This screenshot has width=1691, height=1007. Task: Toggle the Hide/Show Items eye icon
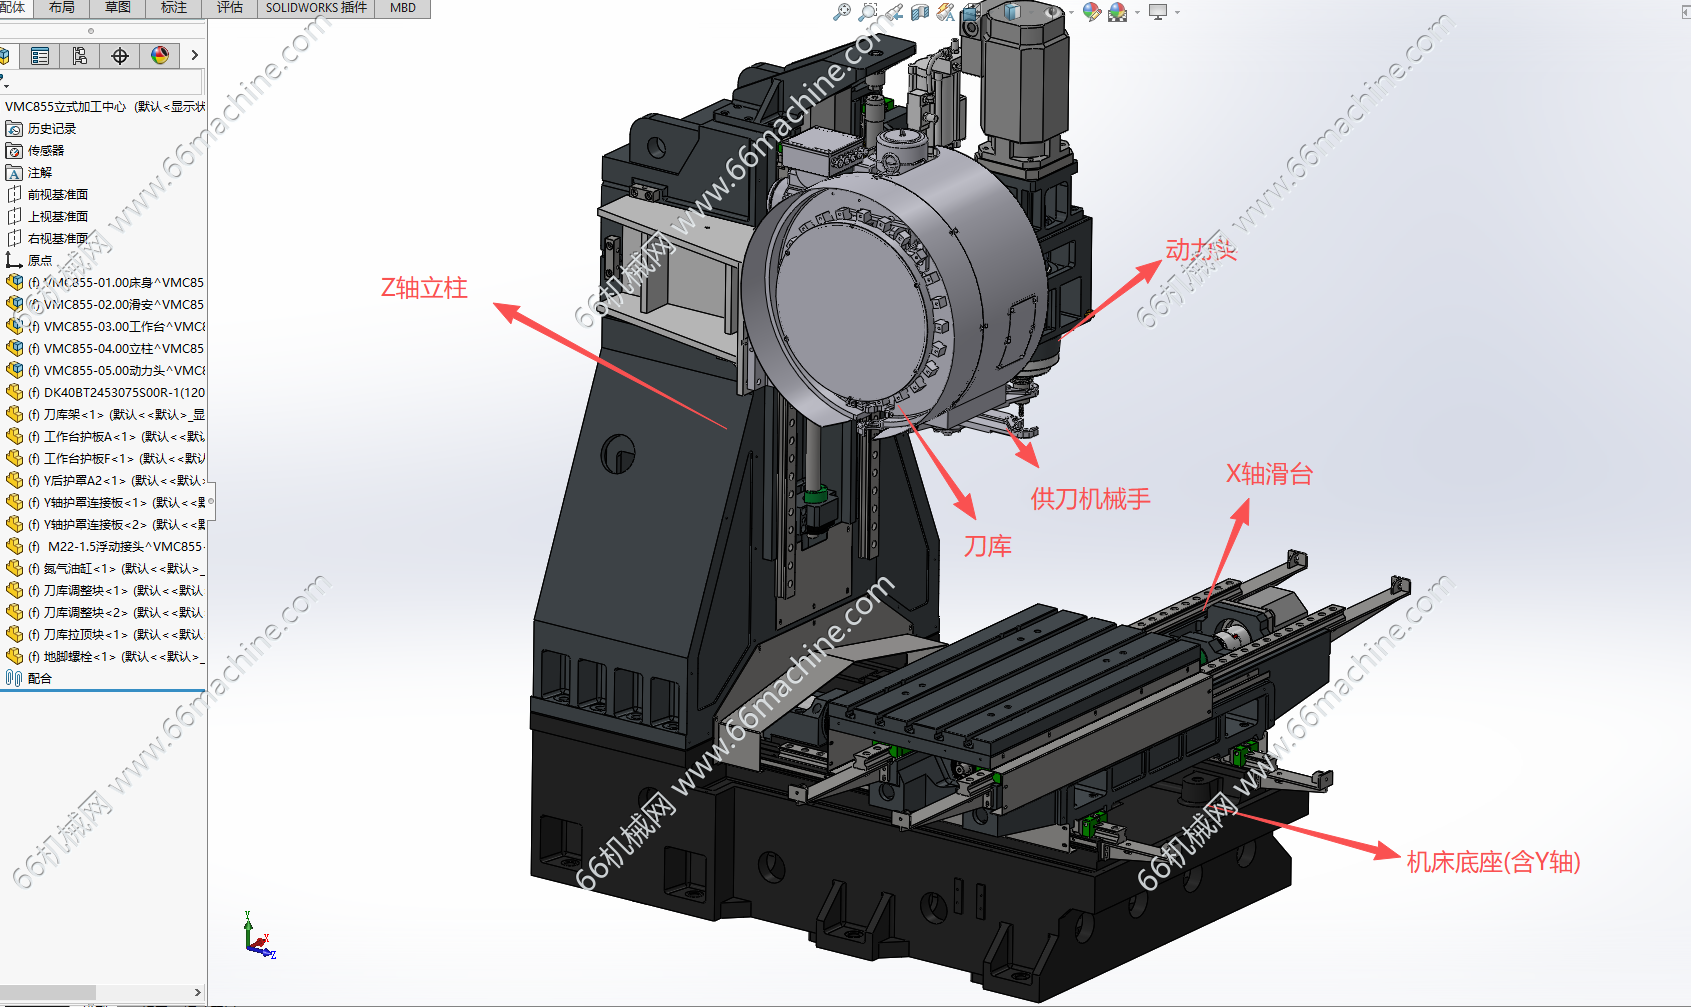click(1052, 12)
